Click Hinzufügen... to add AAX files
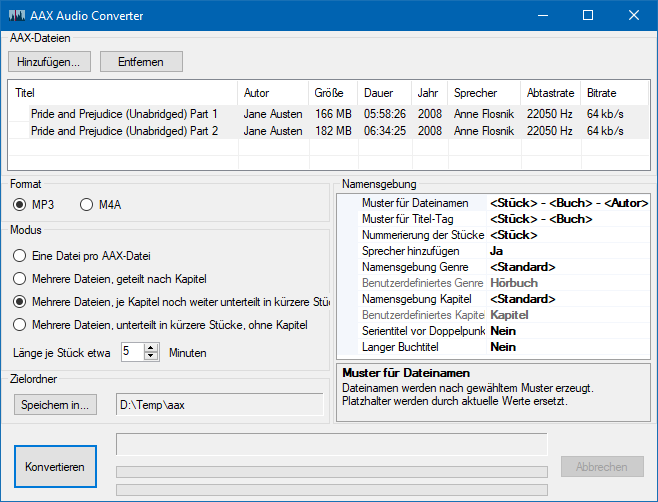The height and width of the screenshot is (502, 658). point(48,61)
